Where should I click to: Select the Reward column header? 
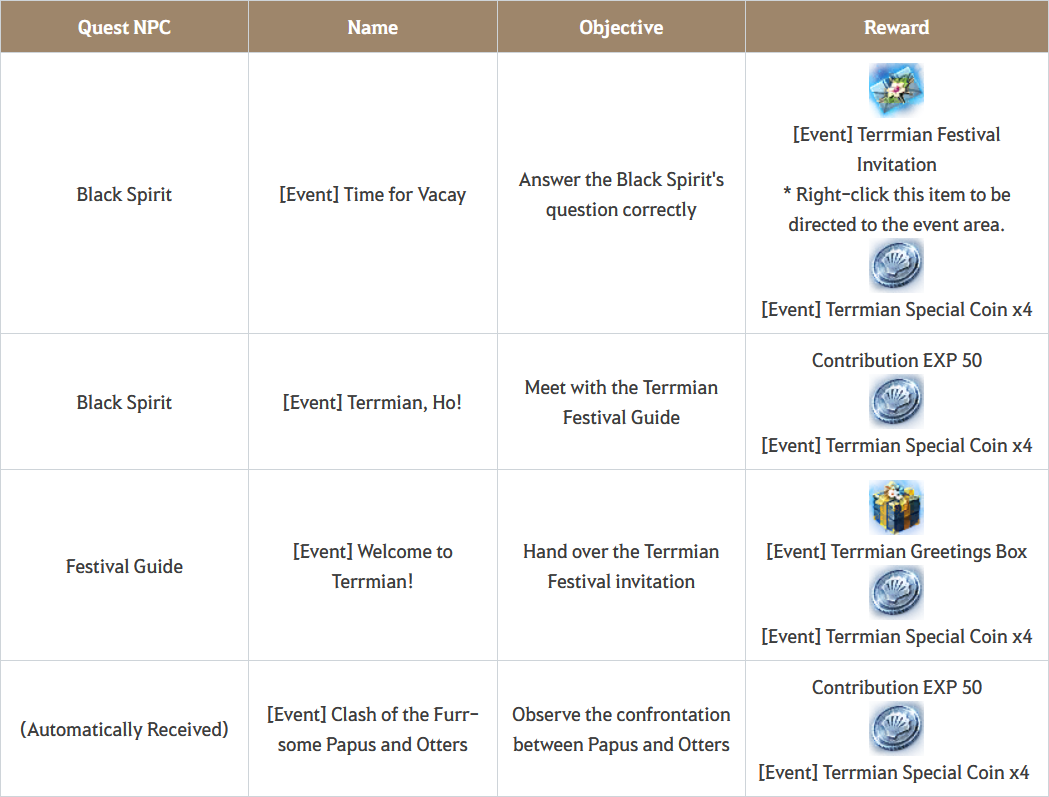896,27
